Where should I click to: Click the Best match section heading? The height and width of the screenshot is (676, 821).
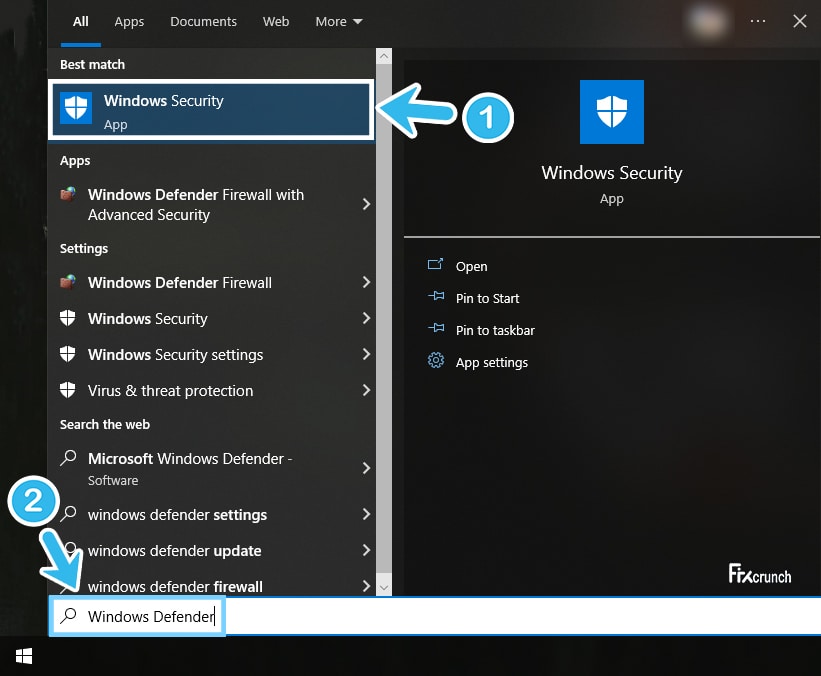click(92, 64)
